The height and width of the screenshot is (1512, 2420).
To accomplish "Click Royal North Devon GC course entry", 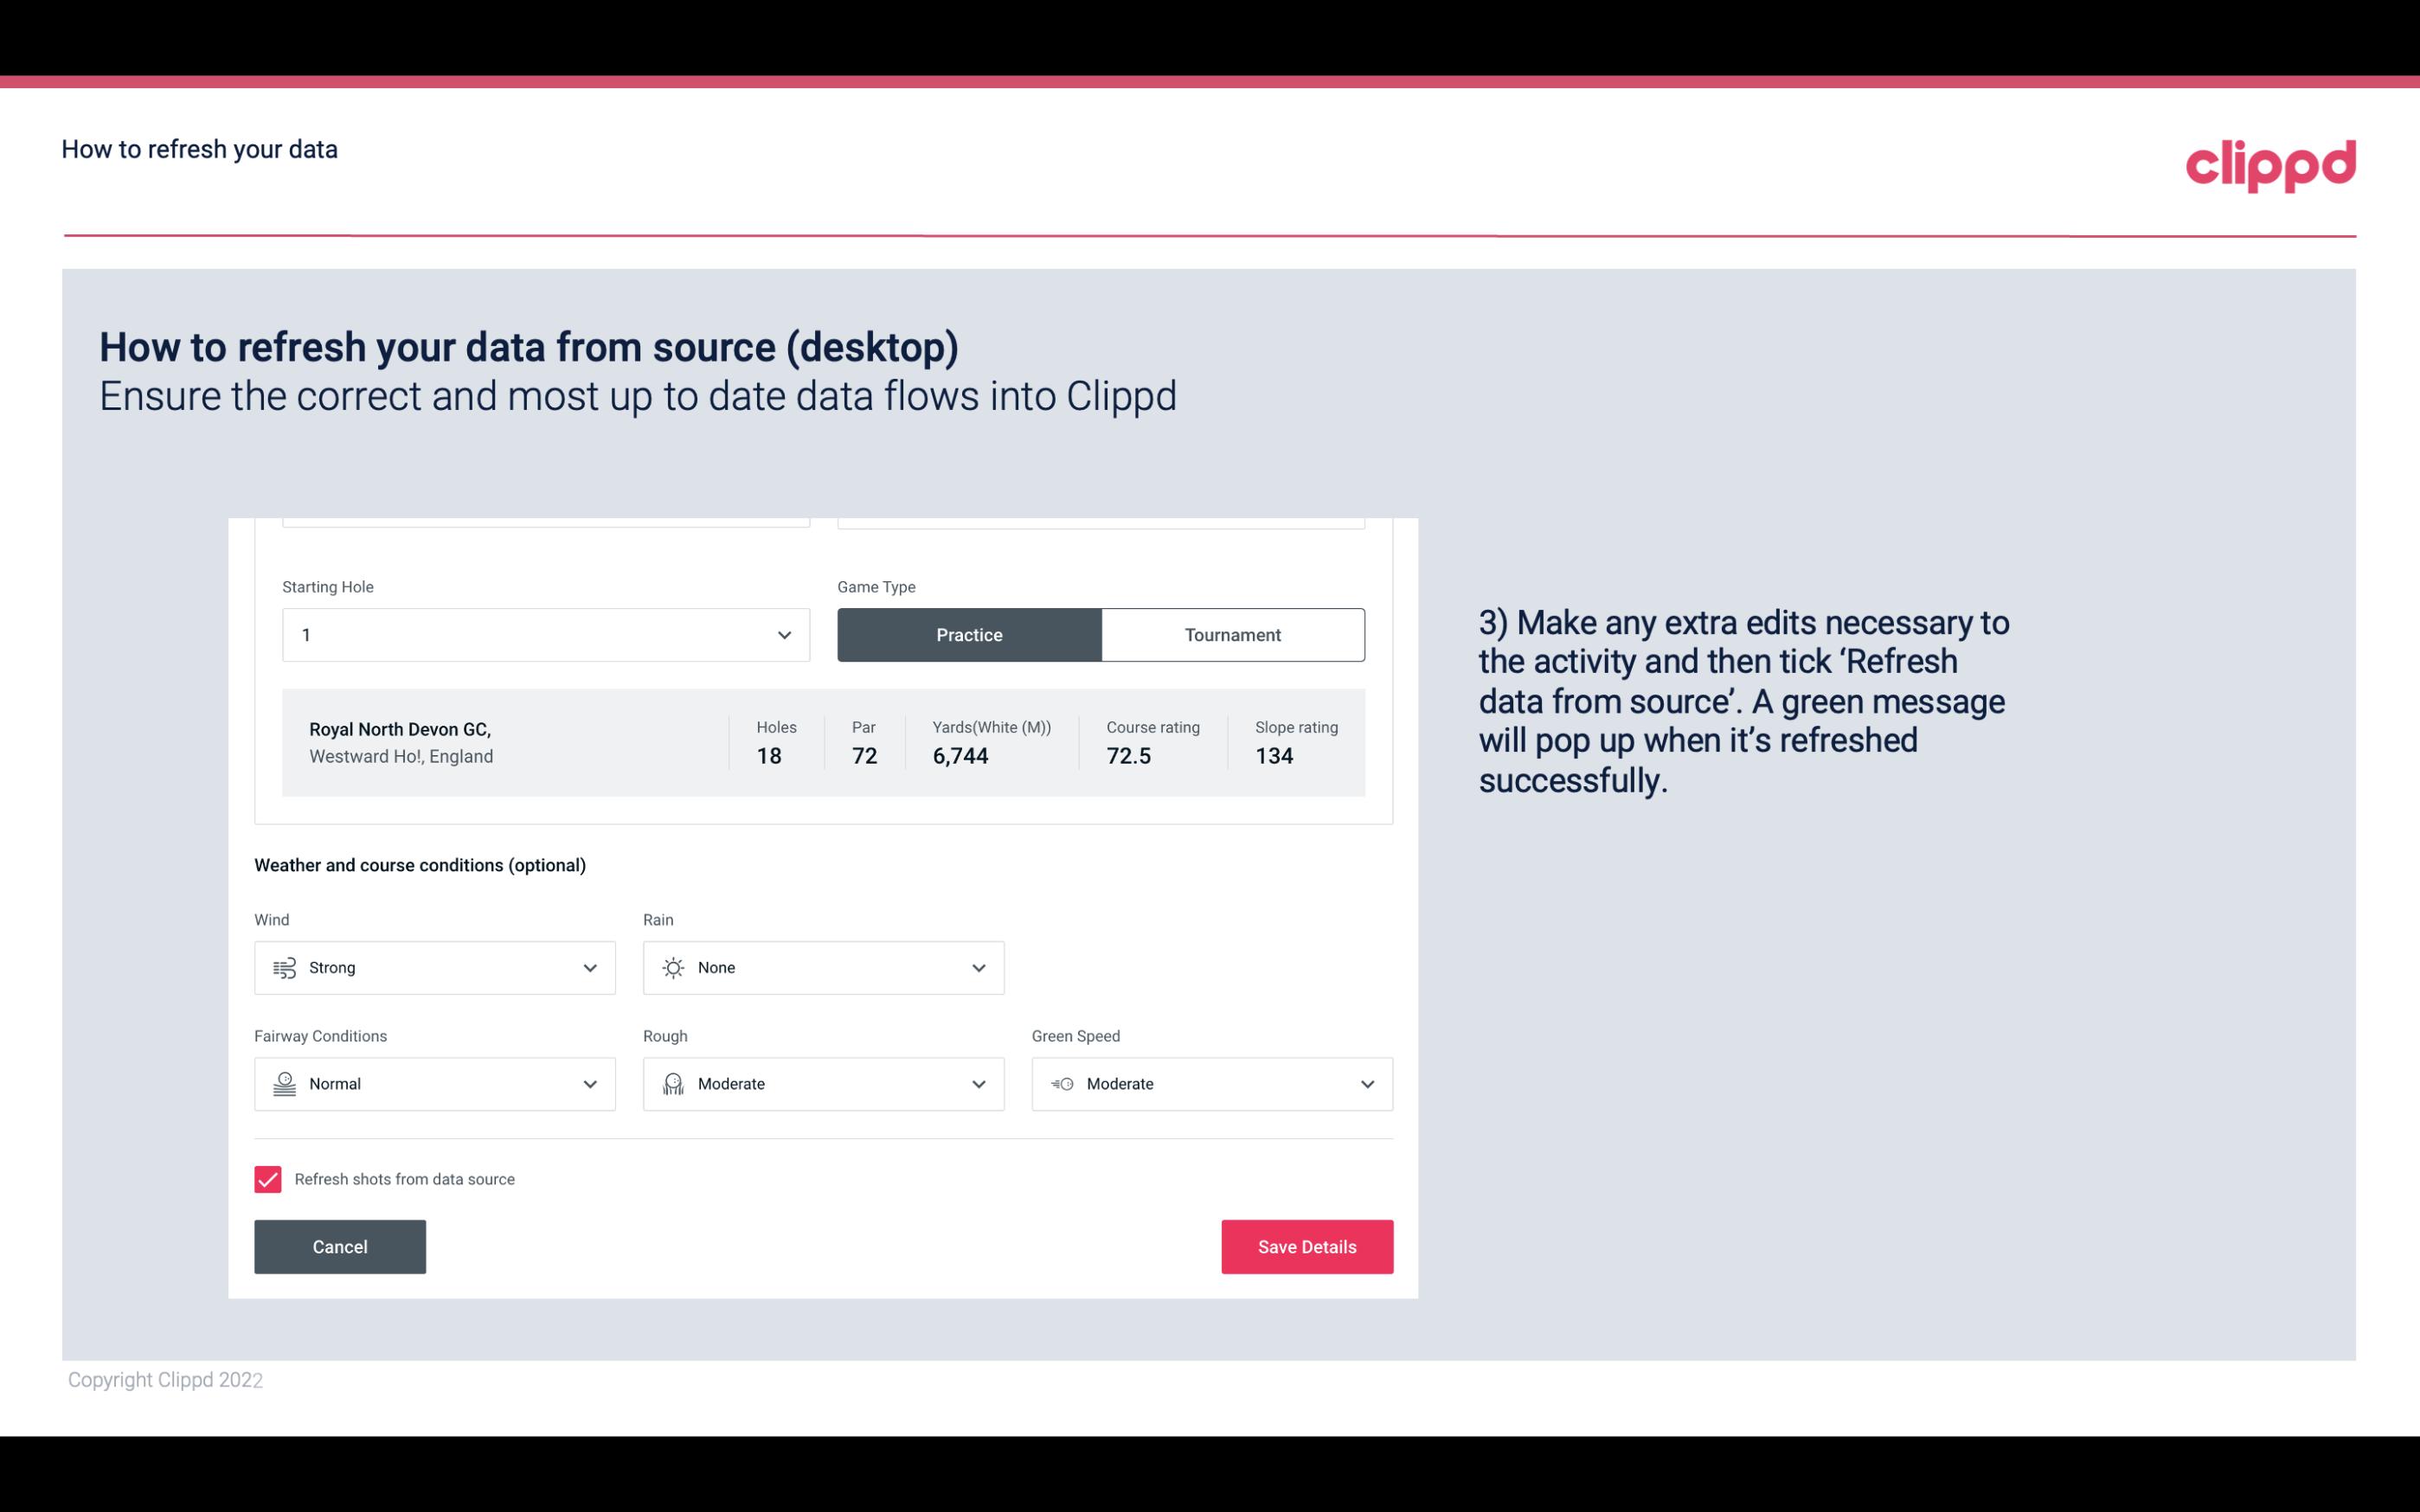I will [820, 742].
